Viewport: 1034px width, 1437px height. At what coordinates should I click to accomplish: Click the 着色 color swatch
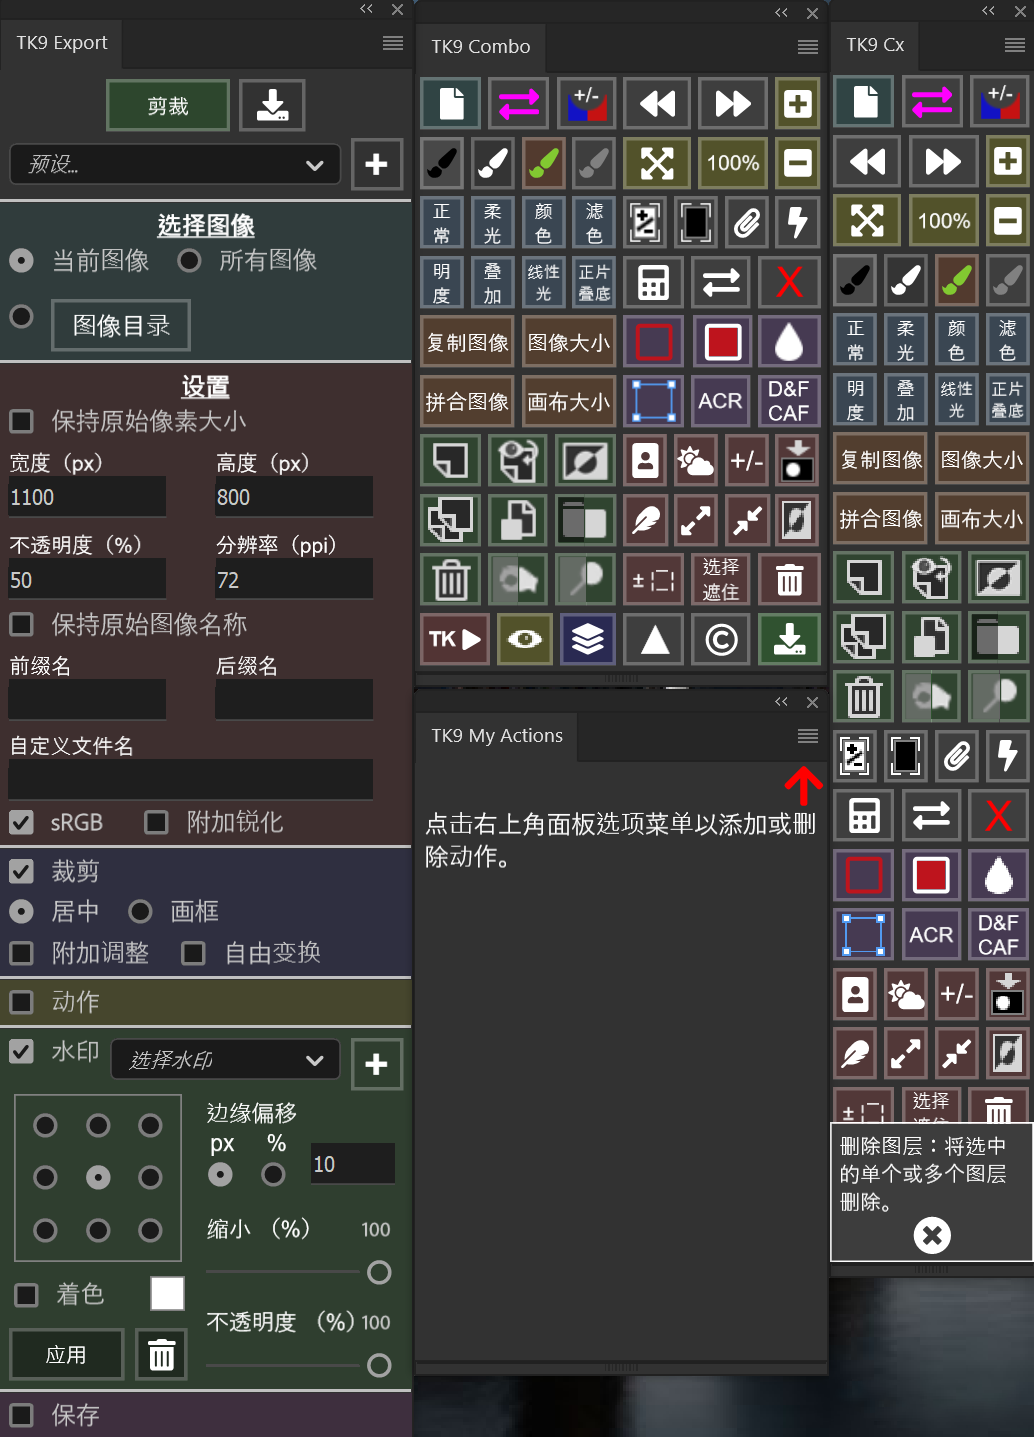tap(166, 1293)
